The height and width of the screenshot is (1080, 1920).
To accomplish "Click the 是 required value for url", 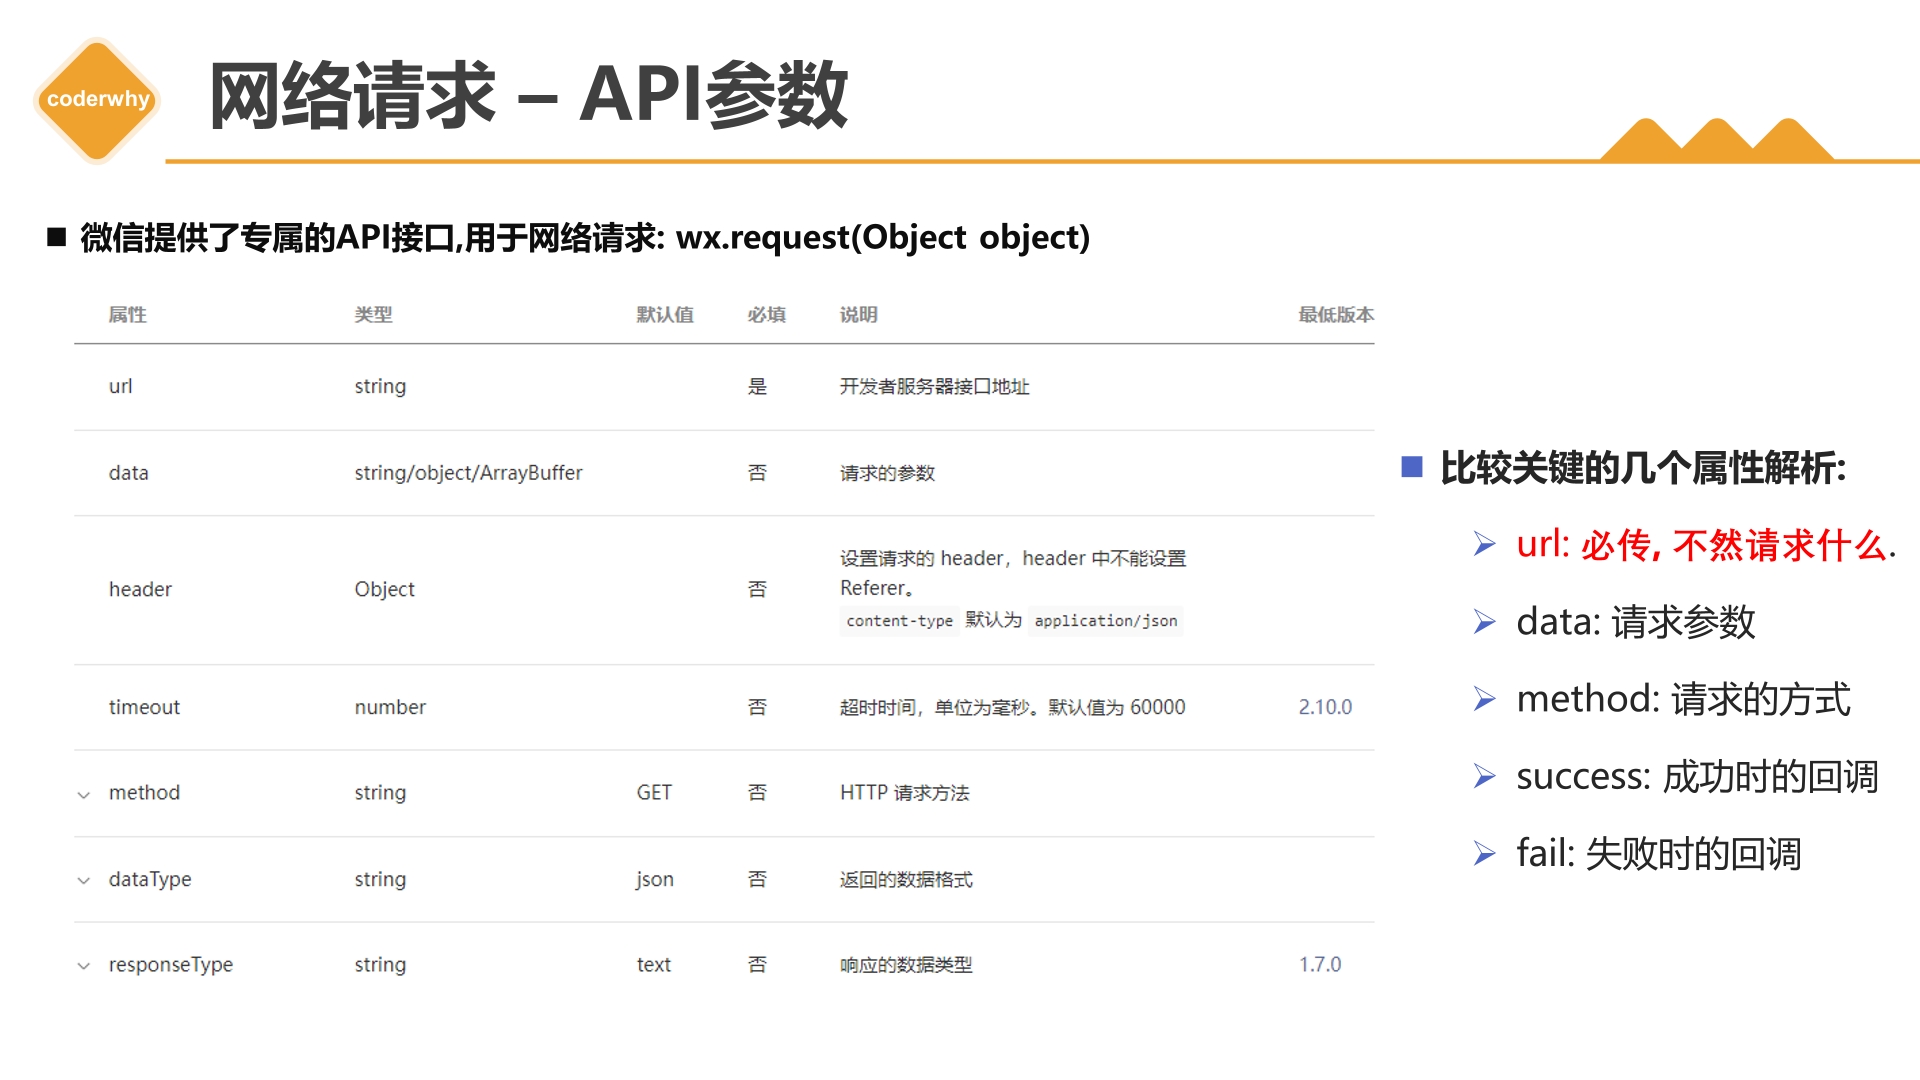I will coord(757,387).
